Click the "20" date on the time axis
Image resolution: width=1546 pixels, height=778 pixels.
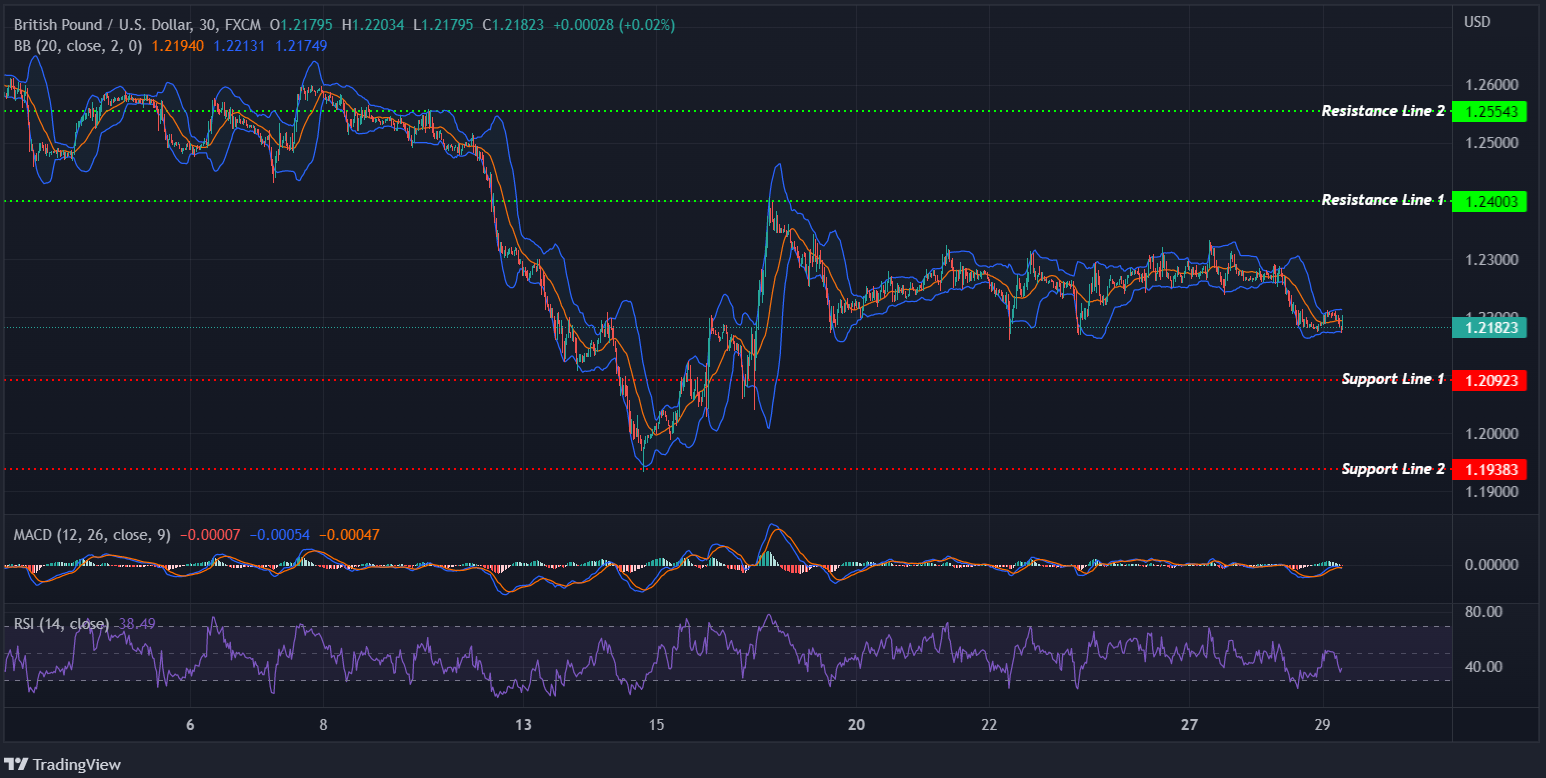click(856, 724)
